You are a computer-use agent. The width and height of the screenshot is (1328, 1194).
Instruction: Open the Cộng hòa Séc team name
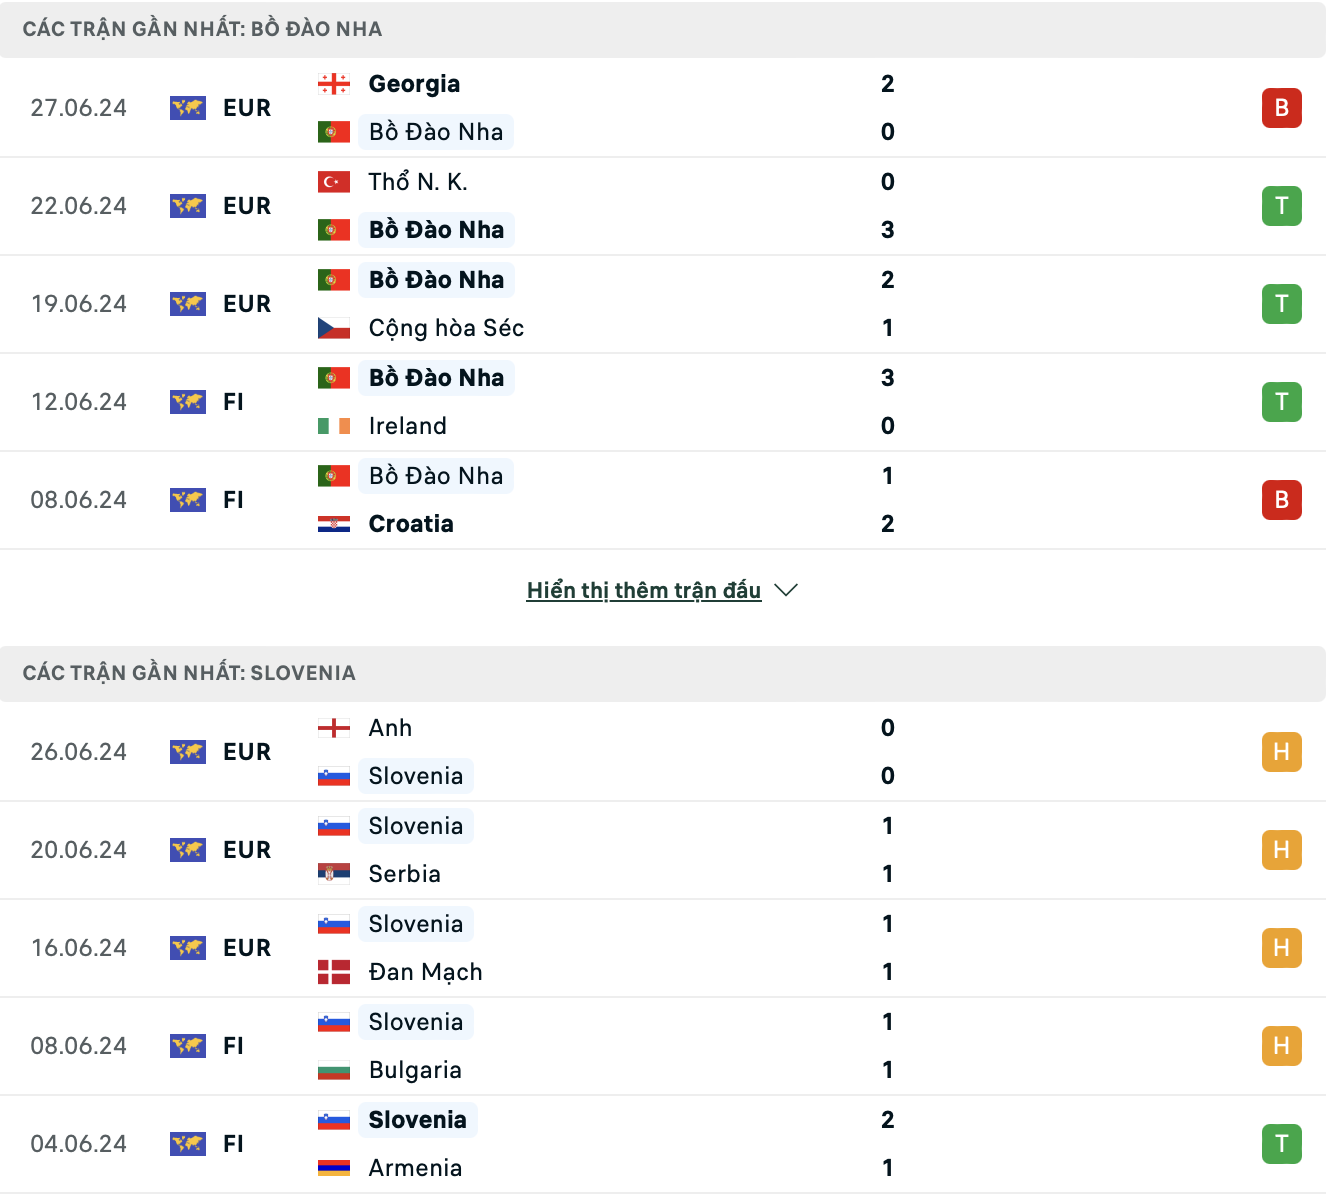[446, 328]
